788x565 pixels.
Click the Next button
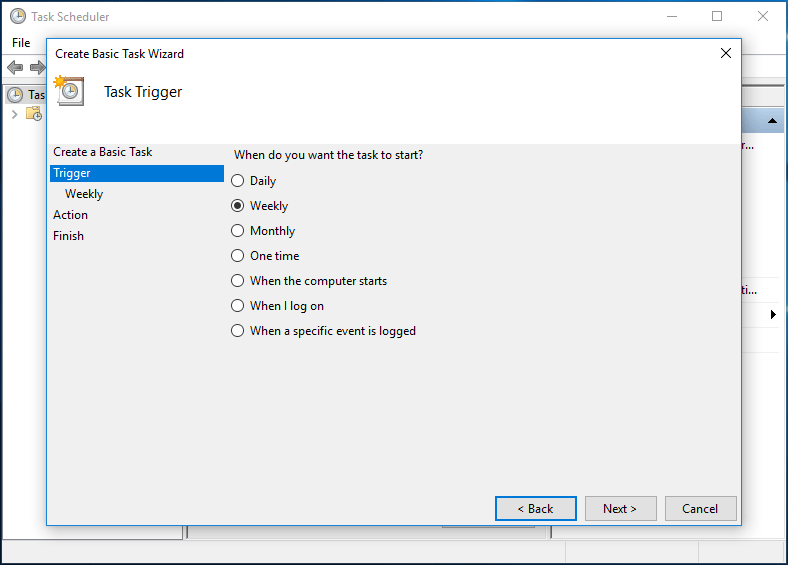click(620, 508)
